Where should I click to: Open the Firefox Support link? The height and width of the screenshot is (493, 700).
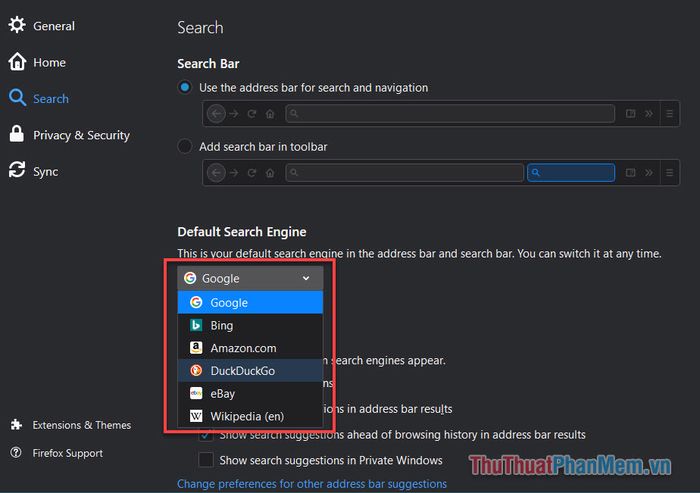[x=67, y=453]
